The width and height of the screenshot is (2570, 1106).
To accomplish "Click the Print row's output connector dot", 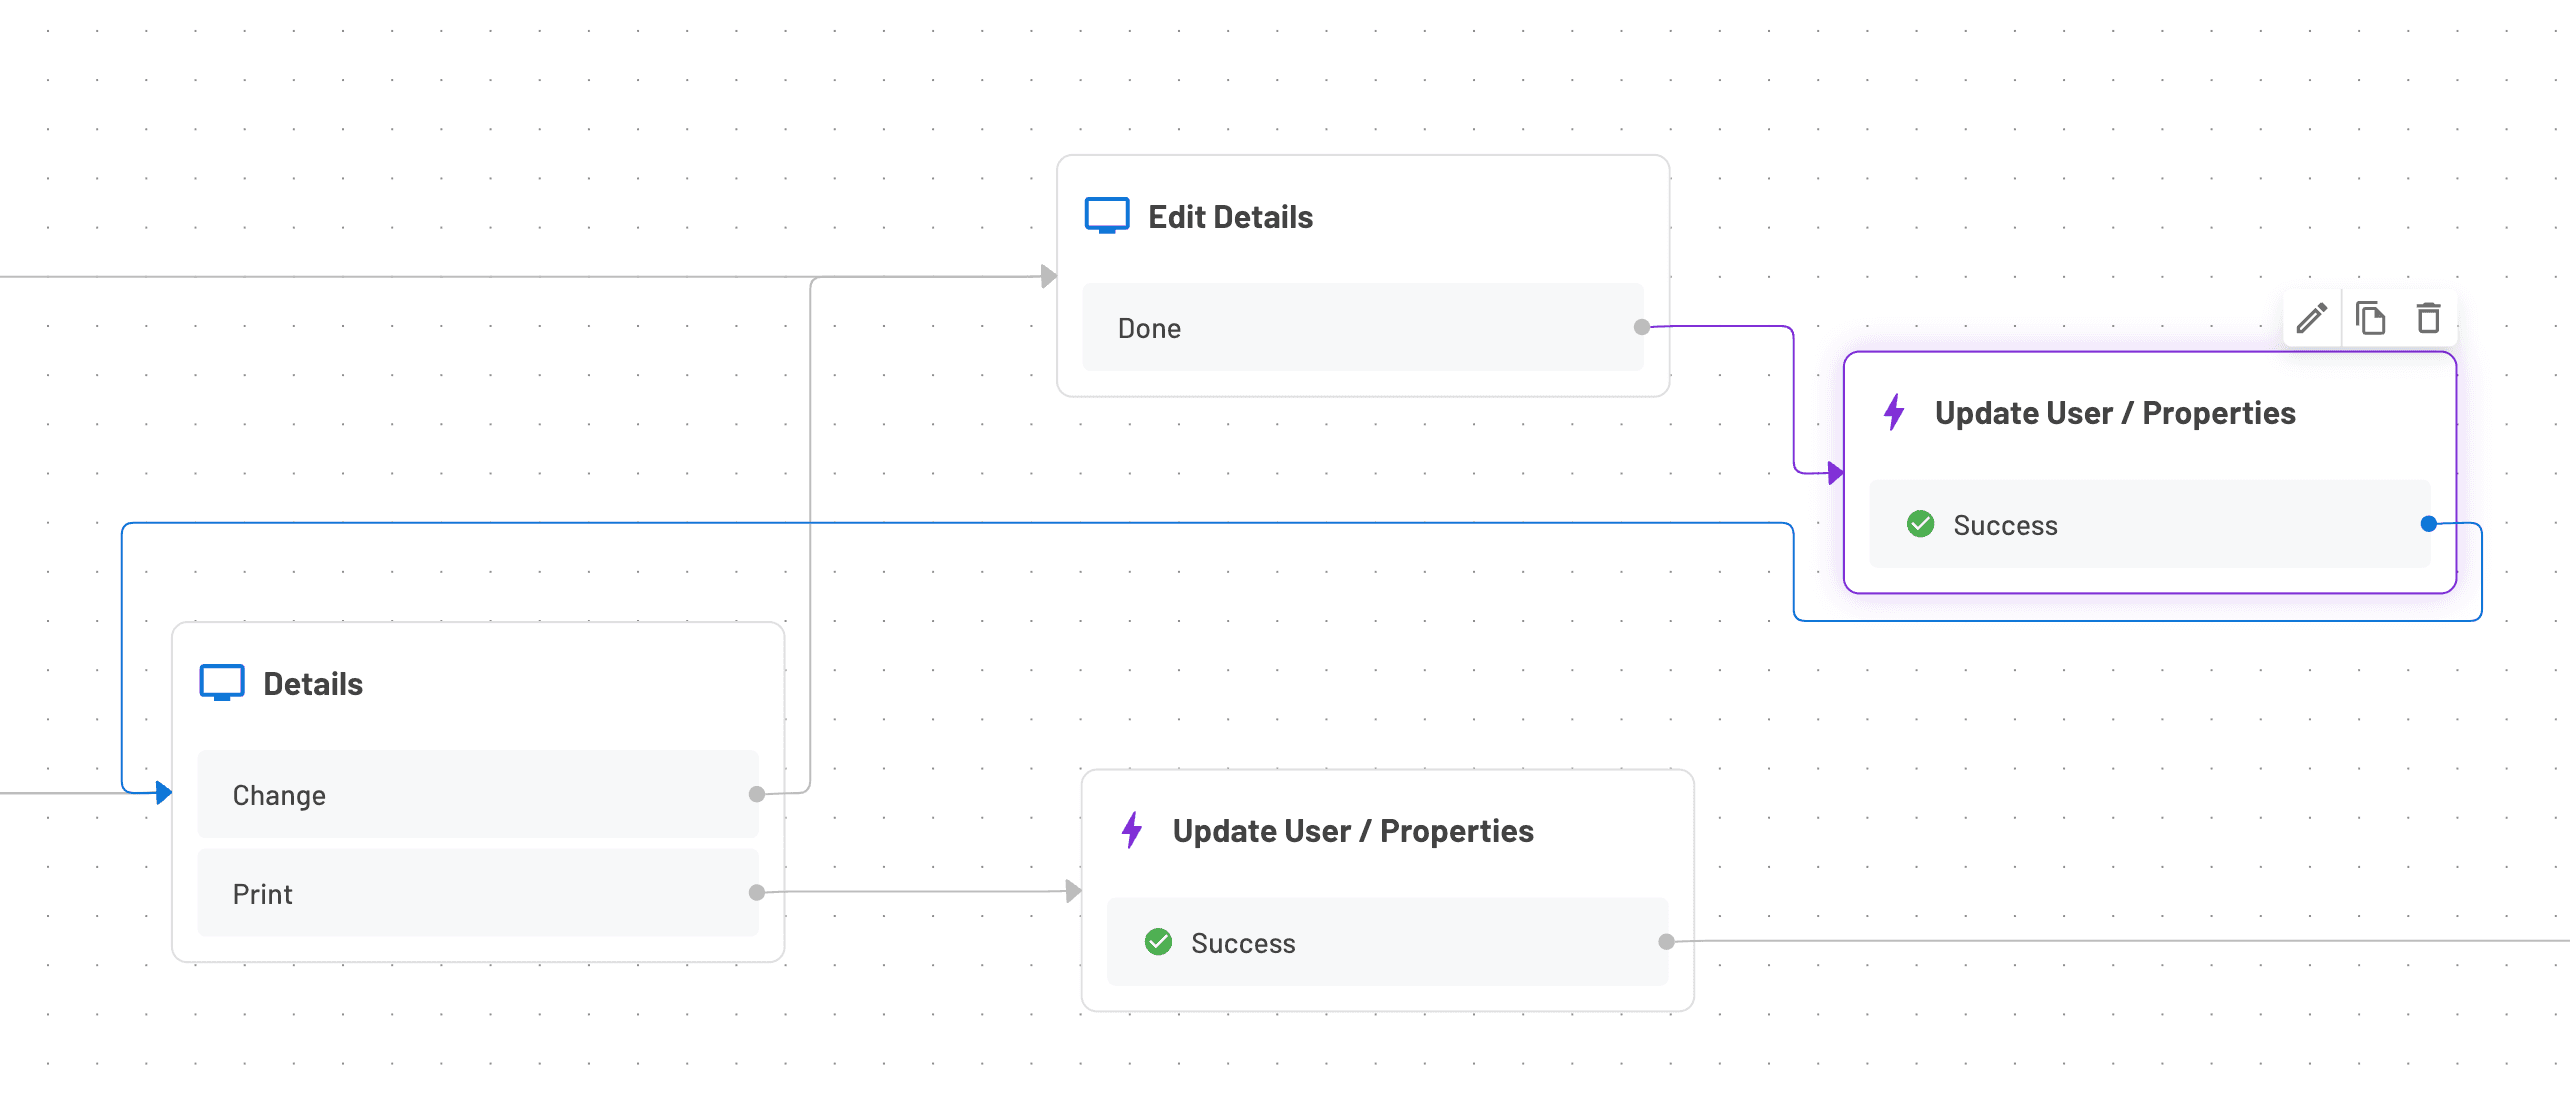I will tap(757, 892).
